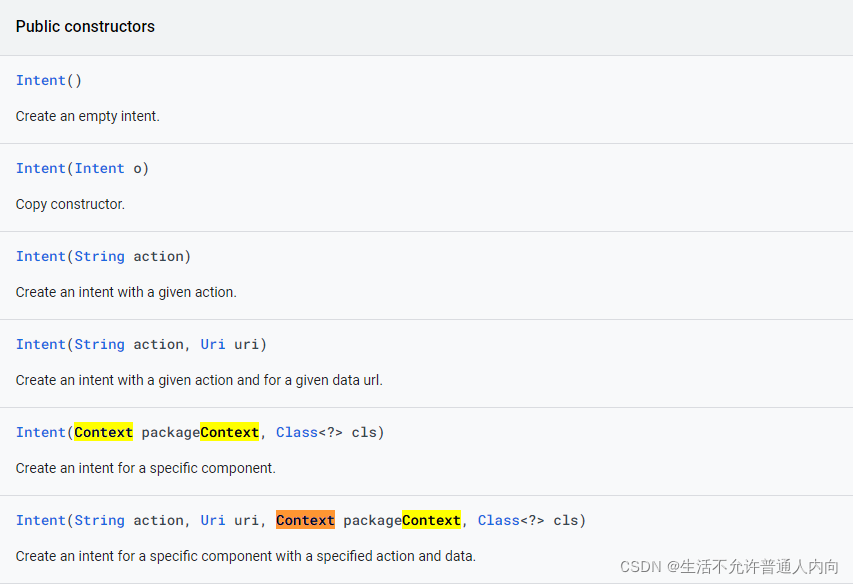The height and width of the screenshot is (584, 853).
Task: Click the orange-highlighted Context type link
Action: point(305,520)
